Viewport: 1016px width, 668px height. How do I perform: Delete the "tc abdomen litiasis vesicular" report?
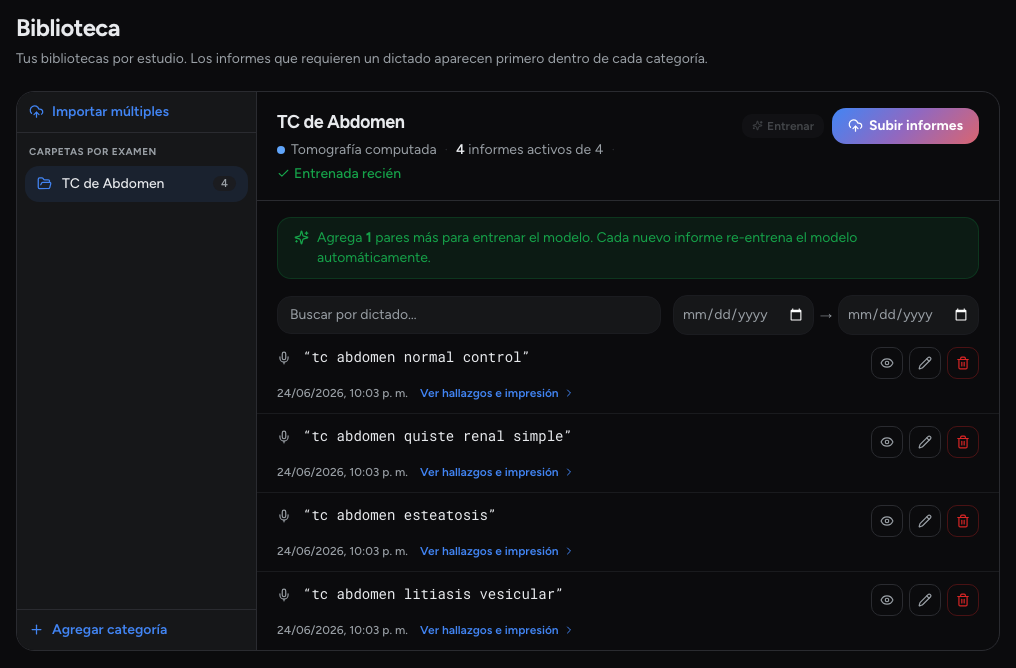(963, 600)
